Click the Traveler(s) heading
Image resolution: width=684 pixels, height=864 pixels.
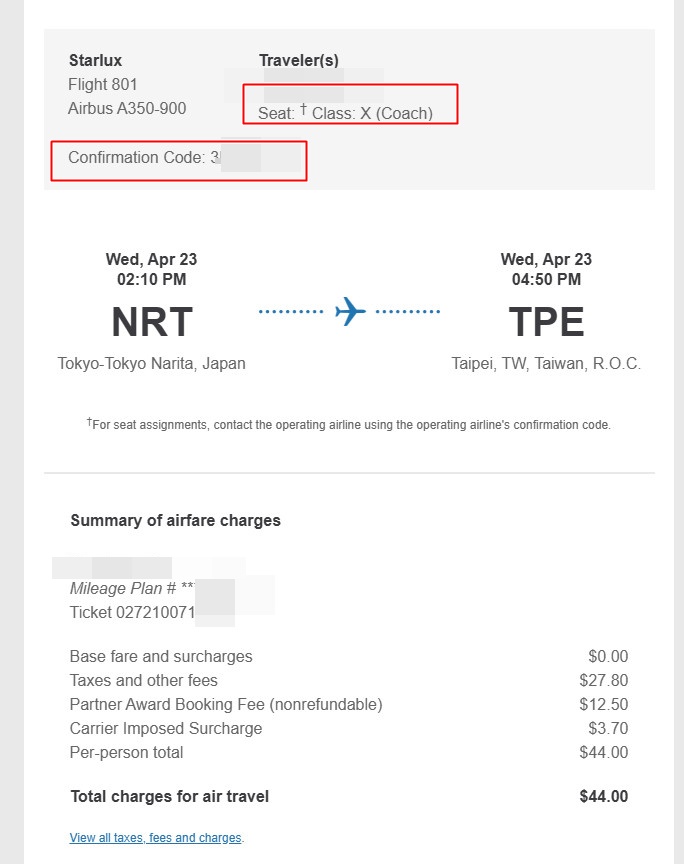299,60
